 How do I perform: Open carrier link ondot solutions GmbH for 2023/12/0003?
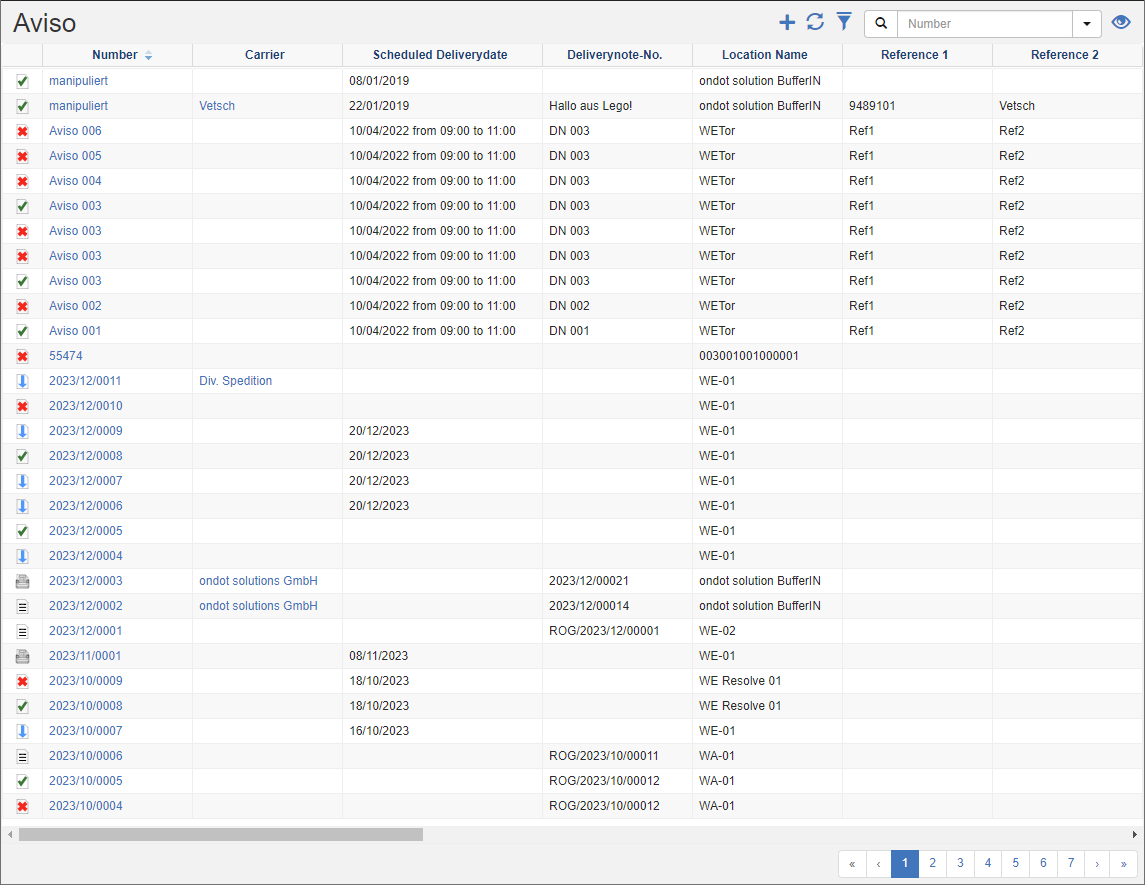[258, 581]
